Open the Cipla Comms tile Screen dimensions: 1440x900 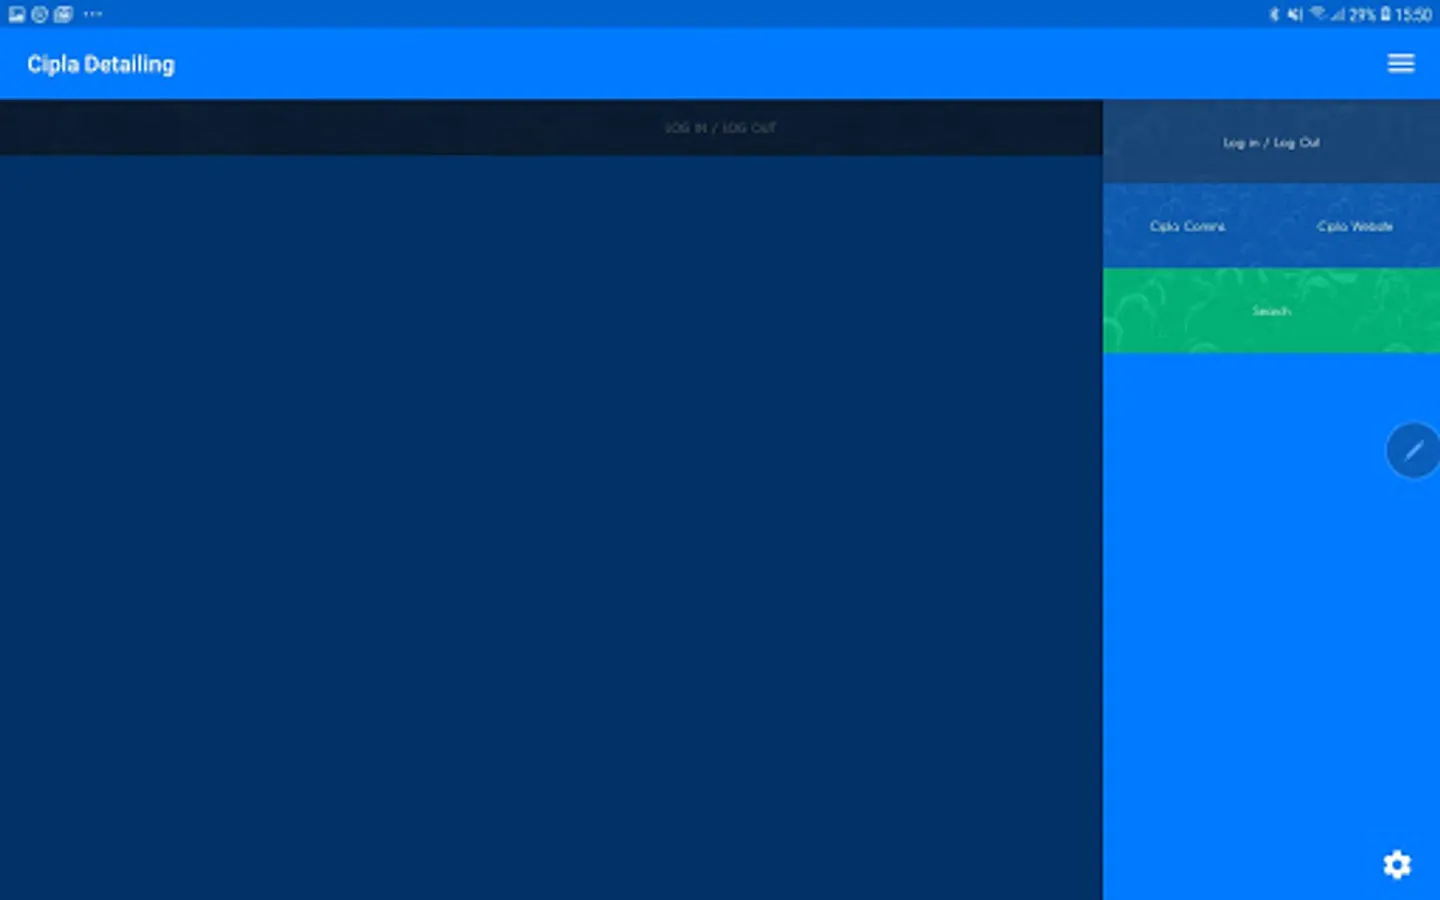tap(1187, 226)
